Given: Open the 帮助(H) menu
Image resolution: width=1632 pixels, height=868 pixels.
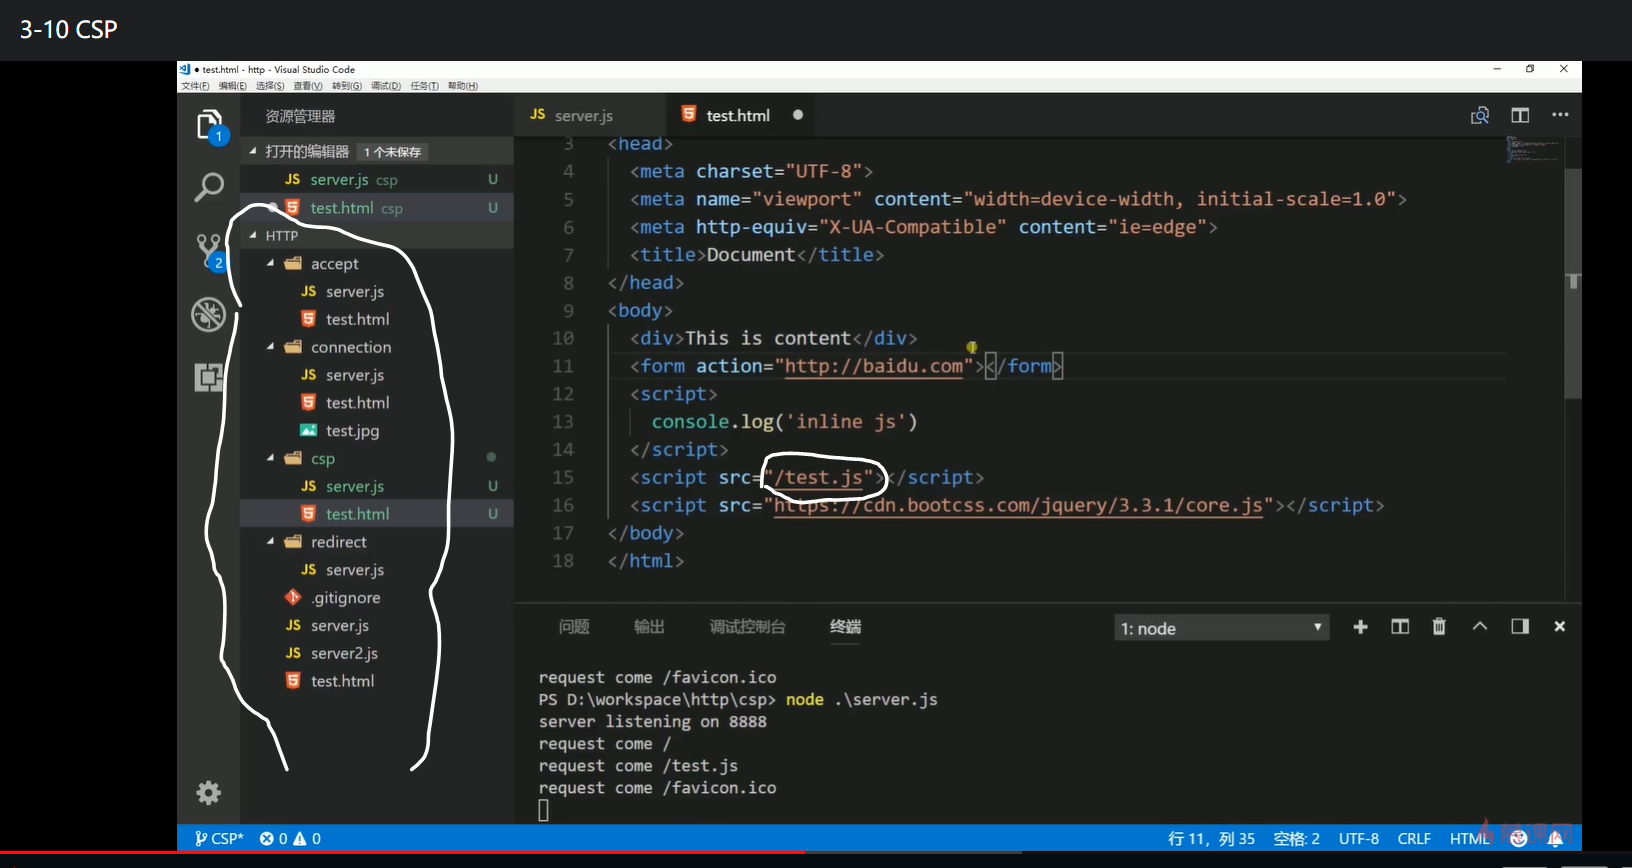Looking at the screenshot, I should [x=463, y=86].
